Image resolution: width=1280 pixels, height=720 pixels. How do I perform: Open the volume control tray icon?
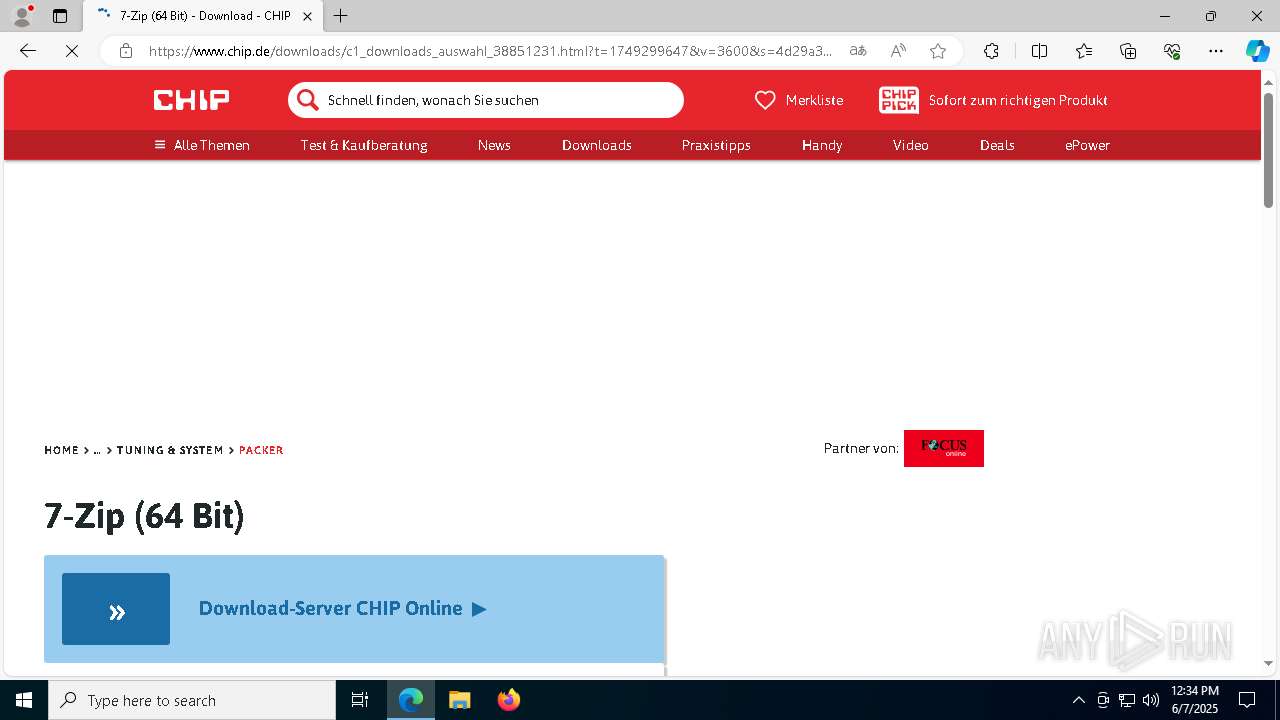point(1151,700)
